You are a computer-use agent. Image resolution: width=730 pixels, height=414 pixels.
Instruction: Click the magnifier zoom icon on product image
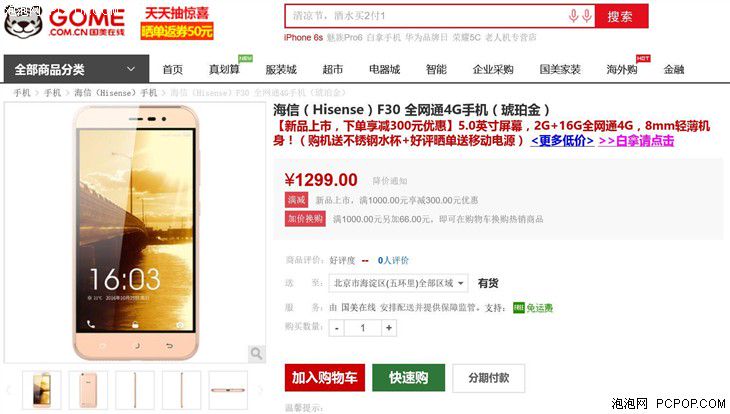tap(256, 353)
